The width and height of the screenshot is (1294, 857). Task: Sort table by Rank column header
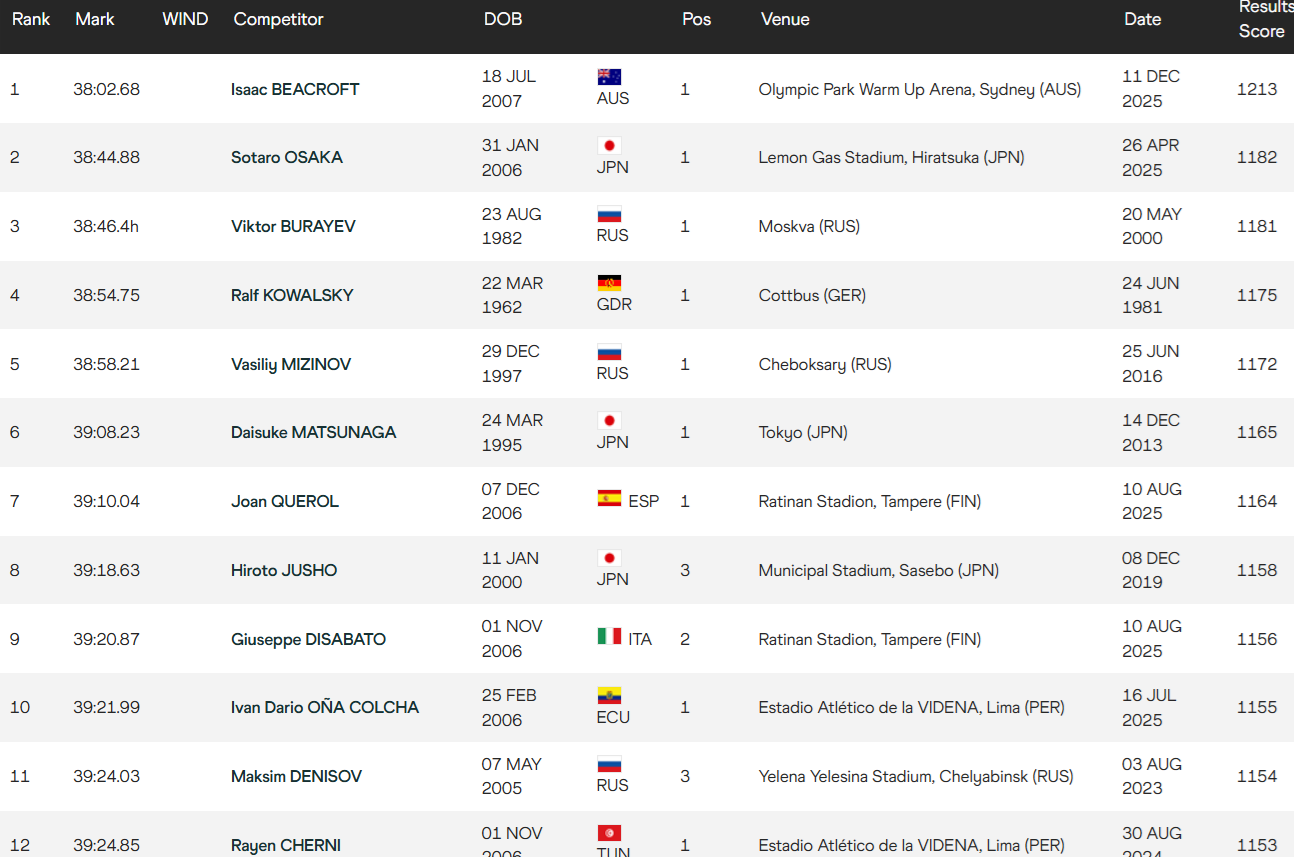(x=31, y=19)
